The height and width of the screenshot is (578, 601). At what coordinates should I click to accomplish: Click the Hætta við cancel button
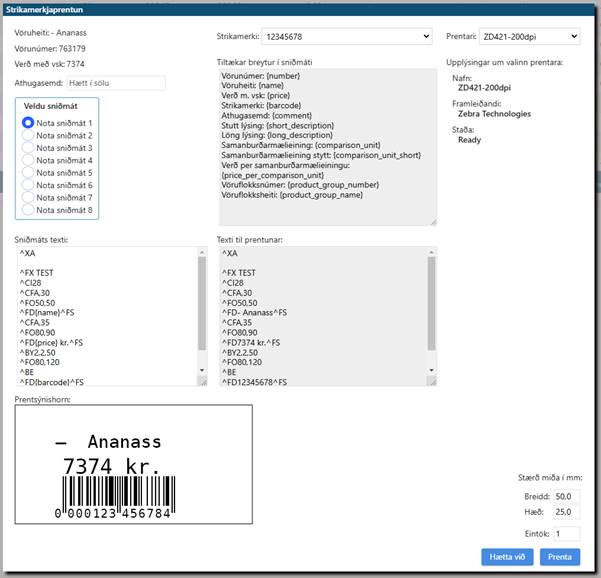point(507,557)
